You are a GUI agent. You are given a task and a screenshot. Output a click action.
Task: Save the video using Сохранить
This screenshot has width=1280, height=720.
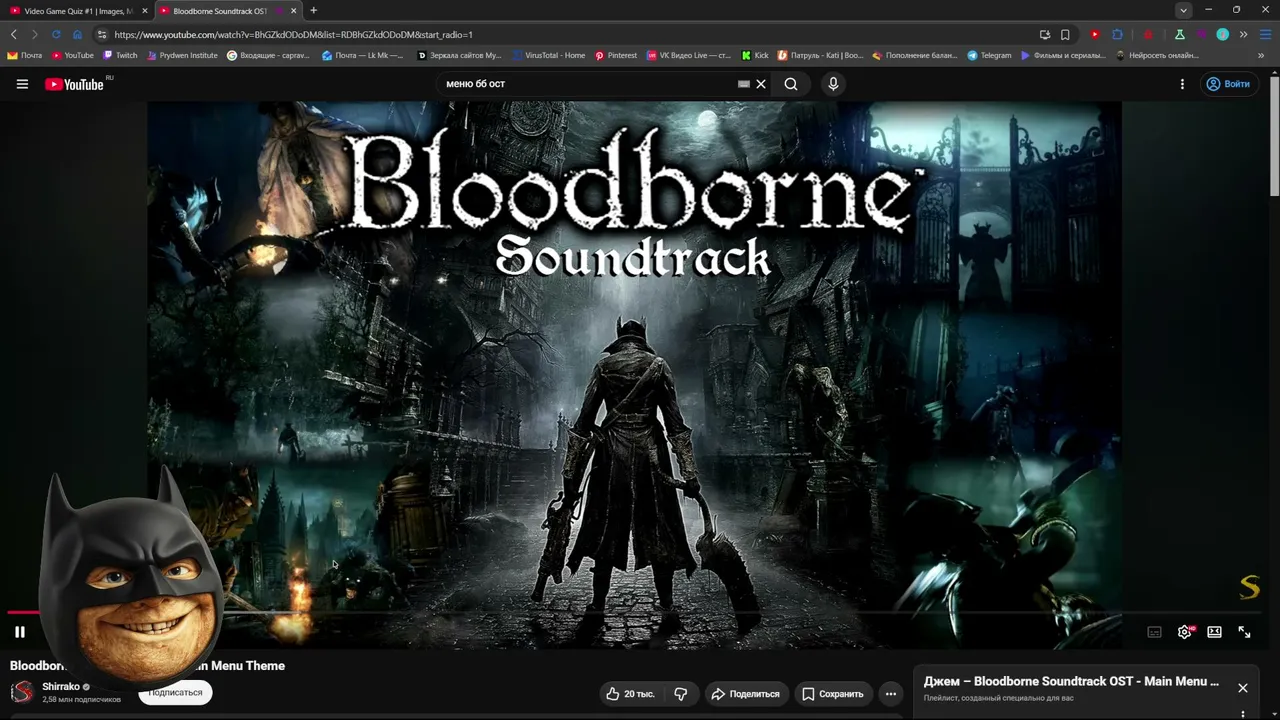pos(832,694)
